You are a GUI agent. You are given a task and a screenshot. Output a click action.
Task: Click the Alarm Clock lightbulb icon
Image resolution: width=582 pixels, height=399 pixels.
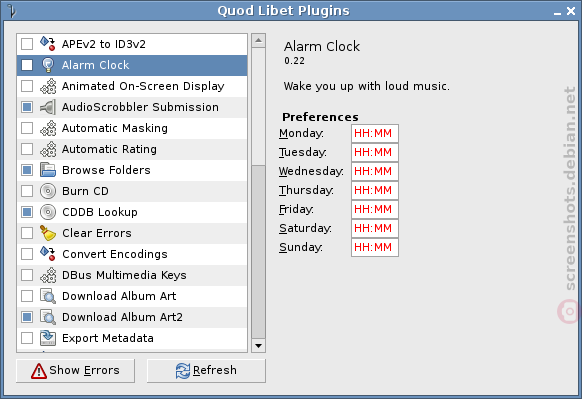point(48,65)
